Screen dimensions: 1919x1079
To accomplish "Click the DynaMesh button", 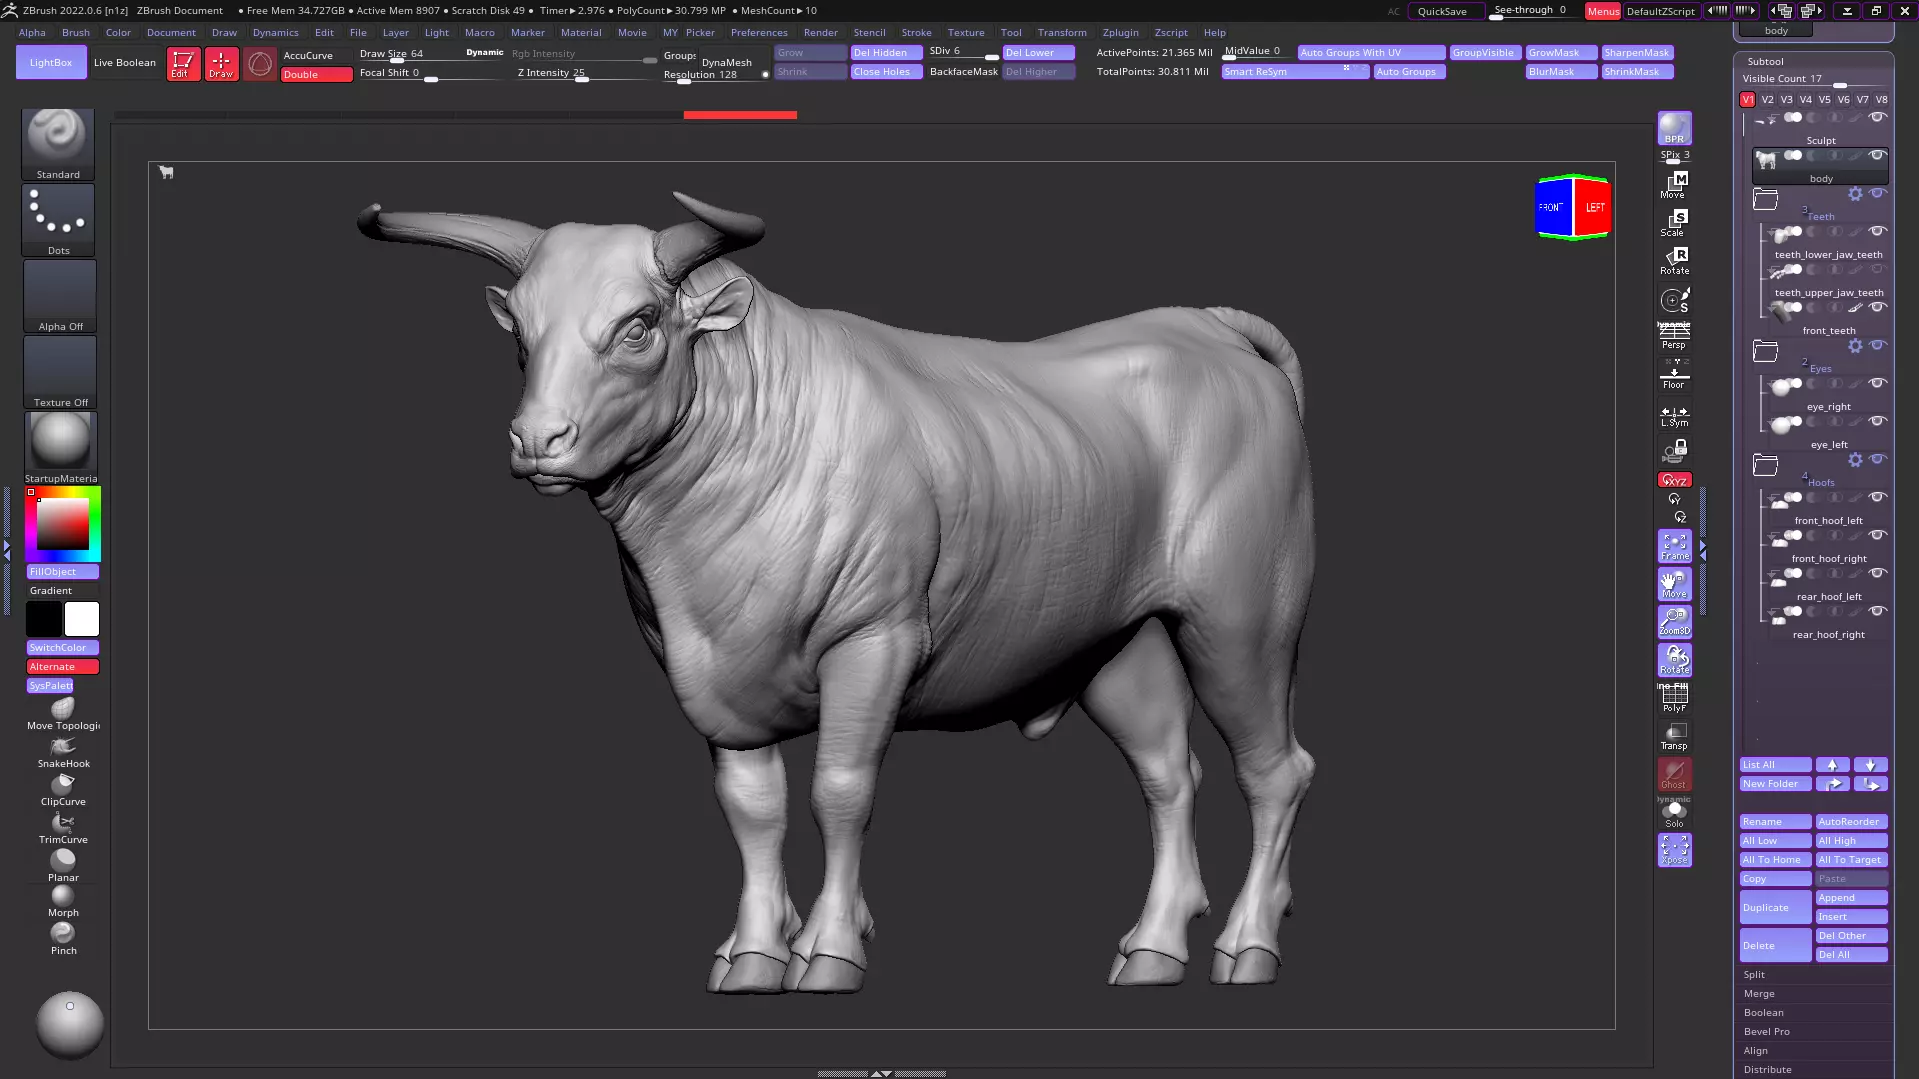I will (726, 62).
